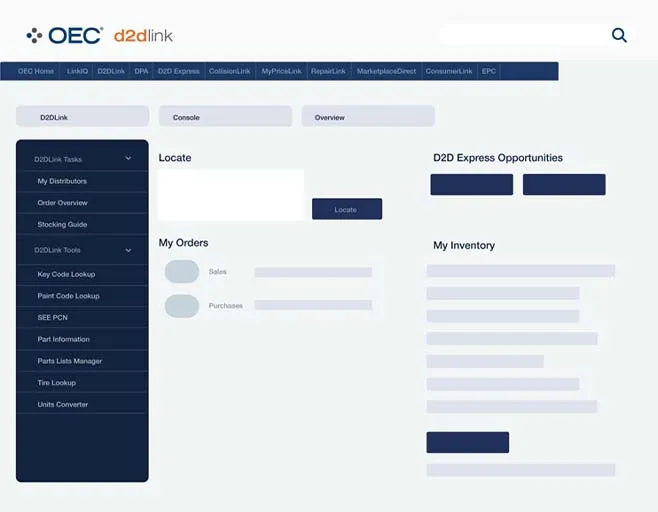Viewport: 658px width, 512px height.
Task: Toggle the Purchases orders pill
Action: click(182, 306)
